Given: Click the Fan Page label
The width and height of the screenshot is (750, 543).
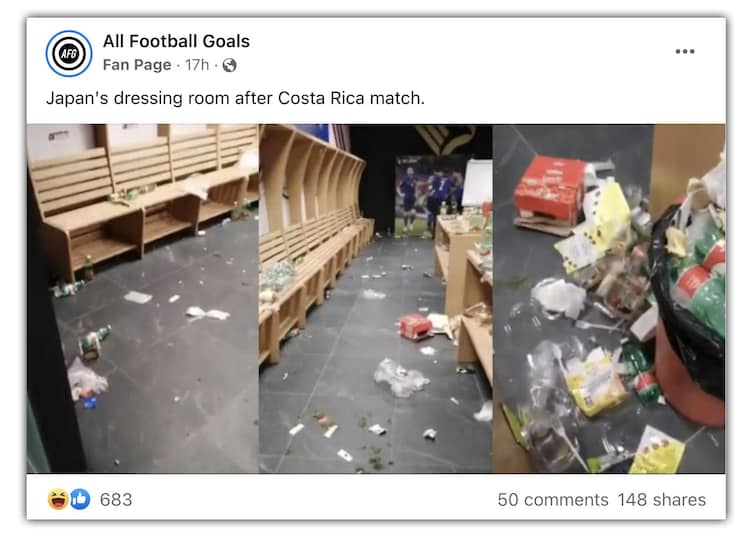Looking at the screenshot, I should [x=138, y=65].
